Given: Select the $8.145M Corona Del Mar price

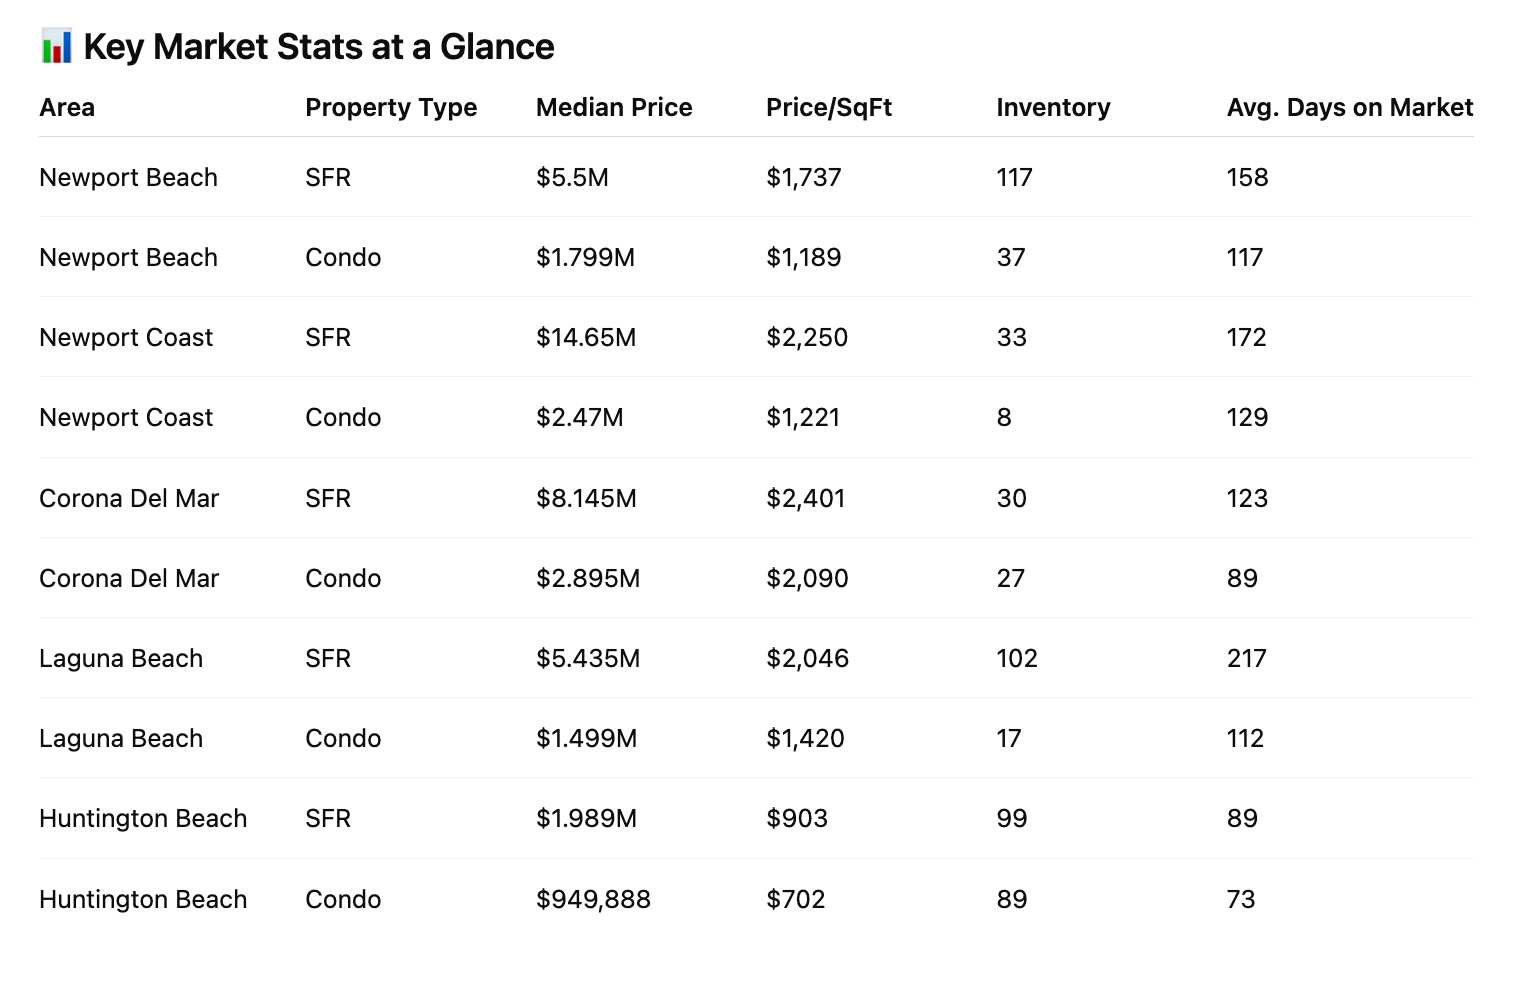Looking at the screenshot, I should tap(586, 498).
